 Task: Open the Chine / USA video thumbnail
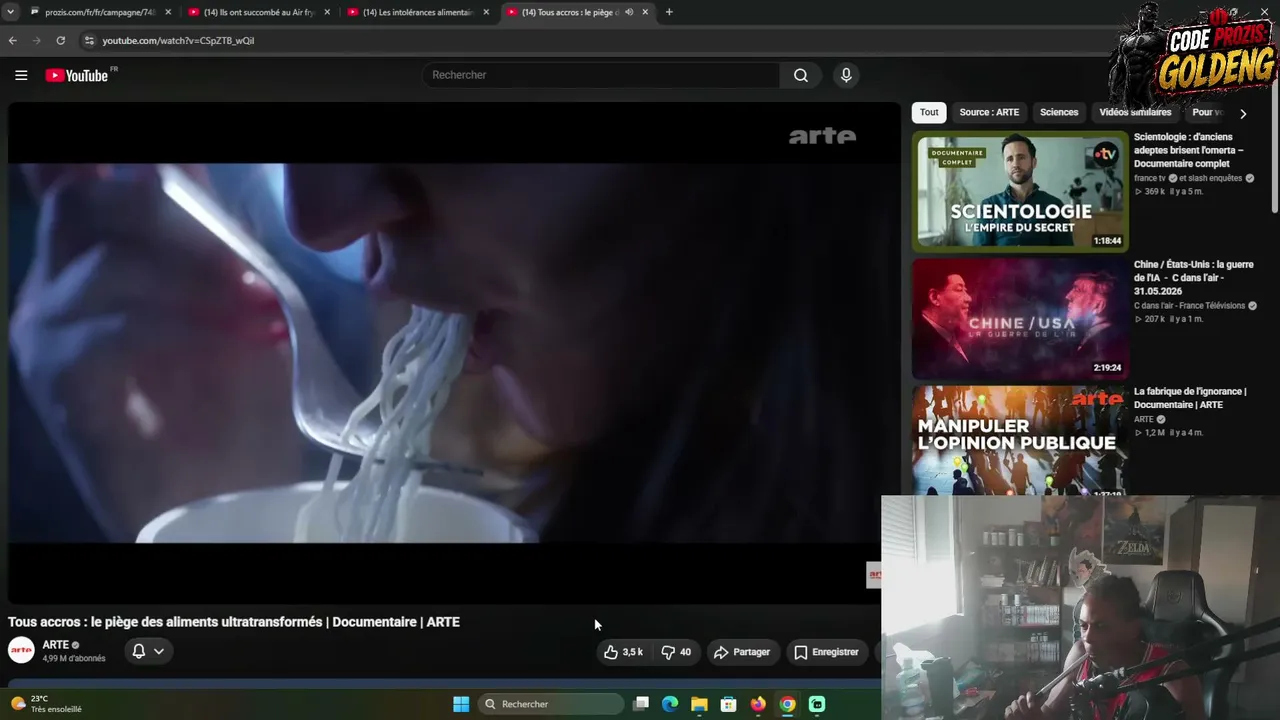point(1020,319)
